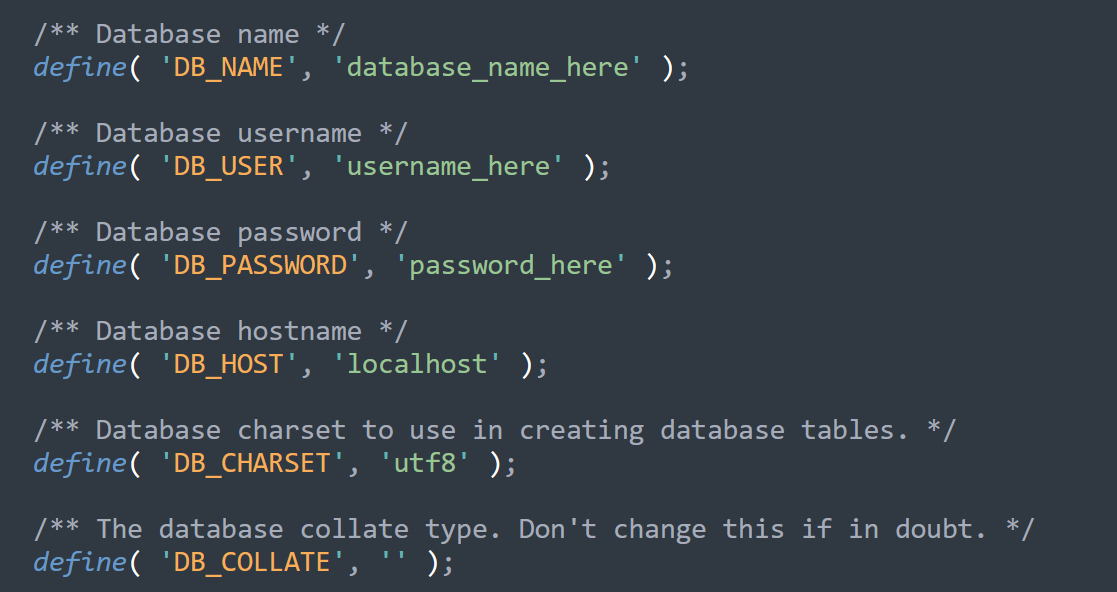The image size is (1117, 592).
Task: Click the 'Database username' comment line
Action: [x=220, y=133]
